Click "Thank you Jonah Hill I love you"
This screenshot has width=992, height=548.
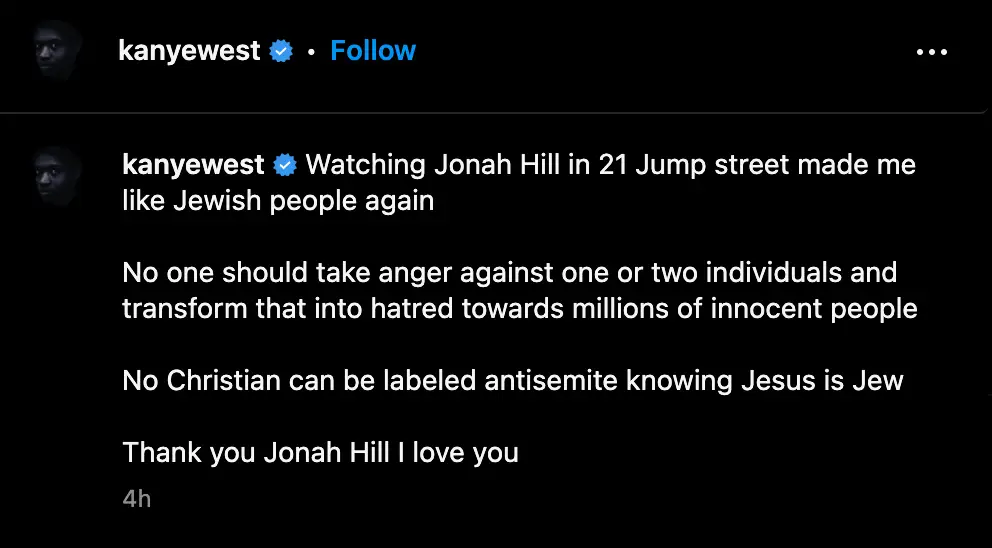(x=320, y=452)
